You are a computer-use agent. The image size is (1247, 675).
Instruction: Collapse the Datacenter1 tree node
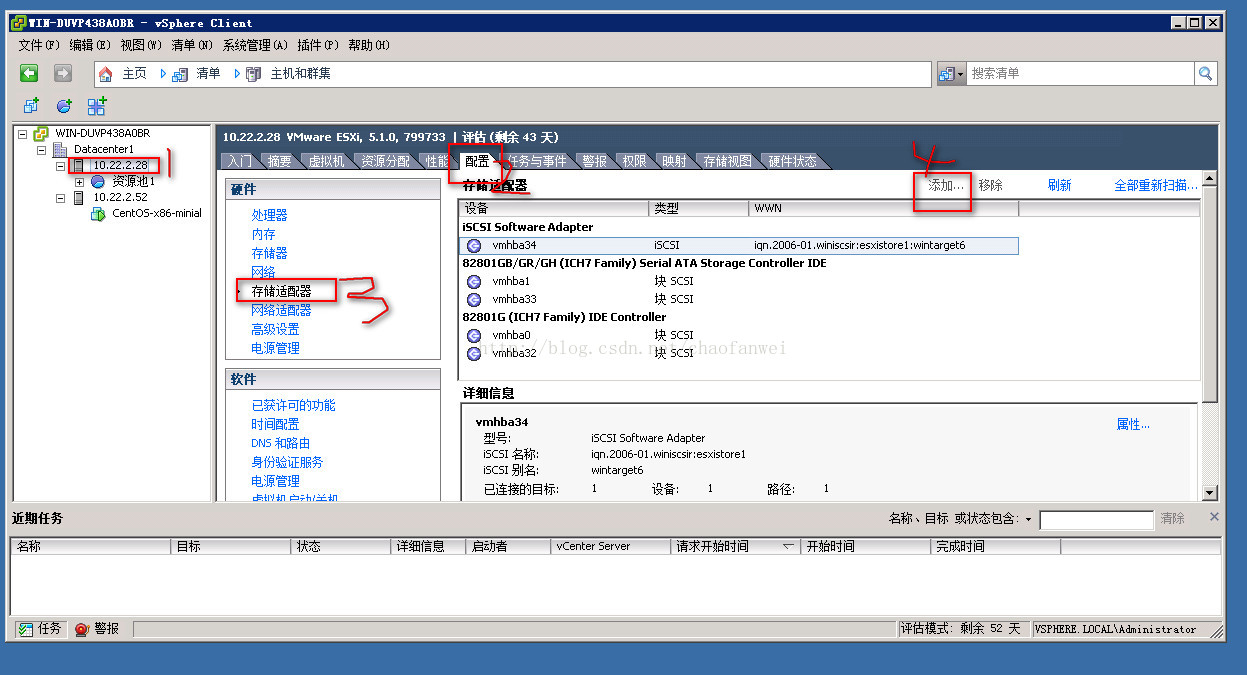[42, 150]
